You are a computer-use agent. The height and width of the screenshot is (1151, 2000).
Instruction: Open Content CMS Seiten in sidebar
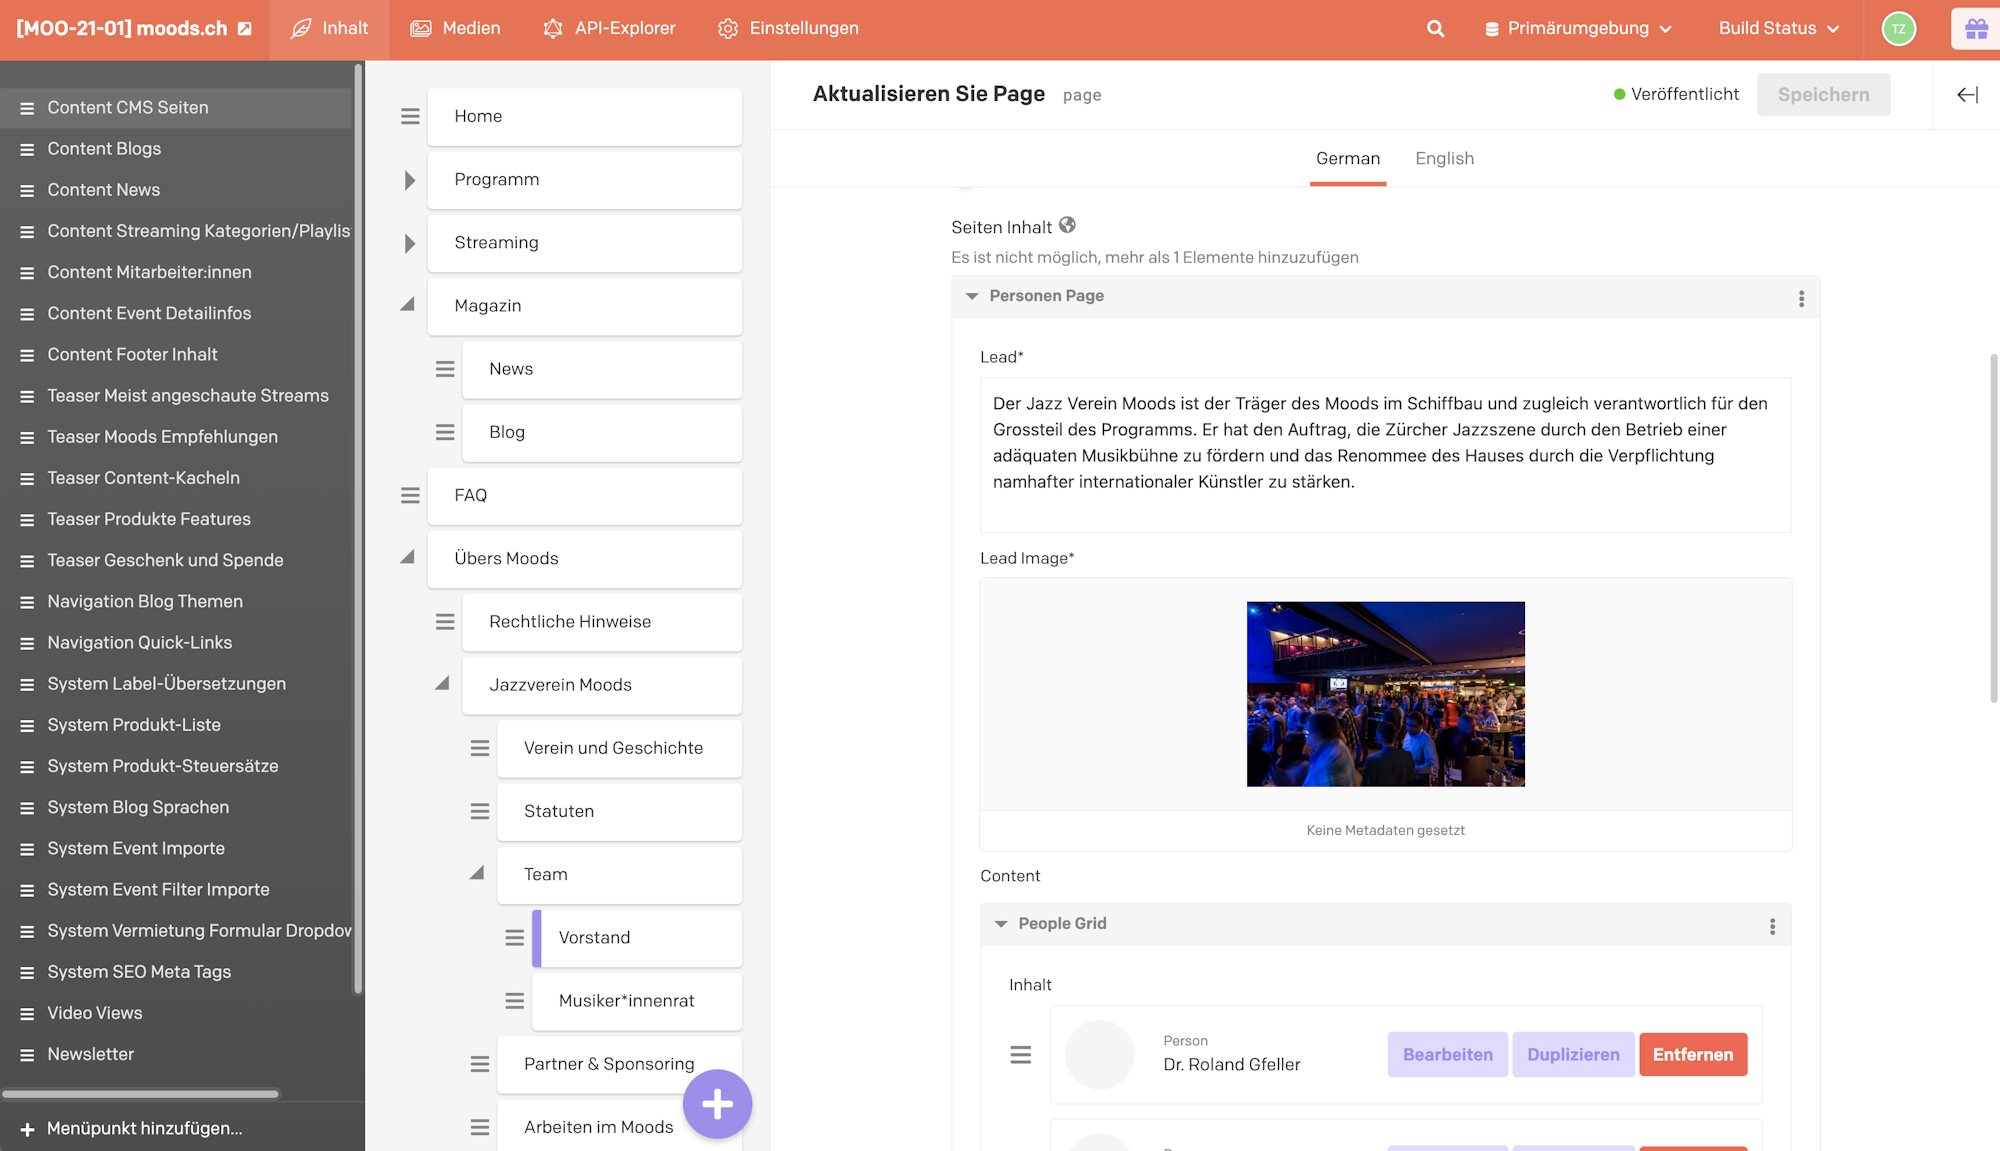[176, 108]
